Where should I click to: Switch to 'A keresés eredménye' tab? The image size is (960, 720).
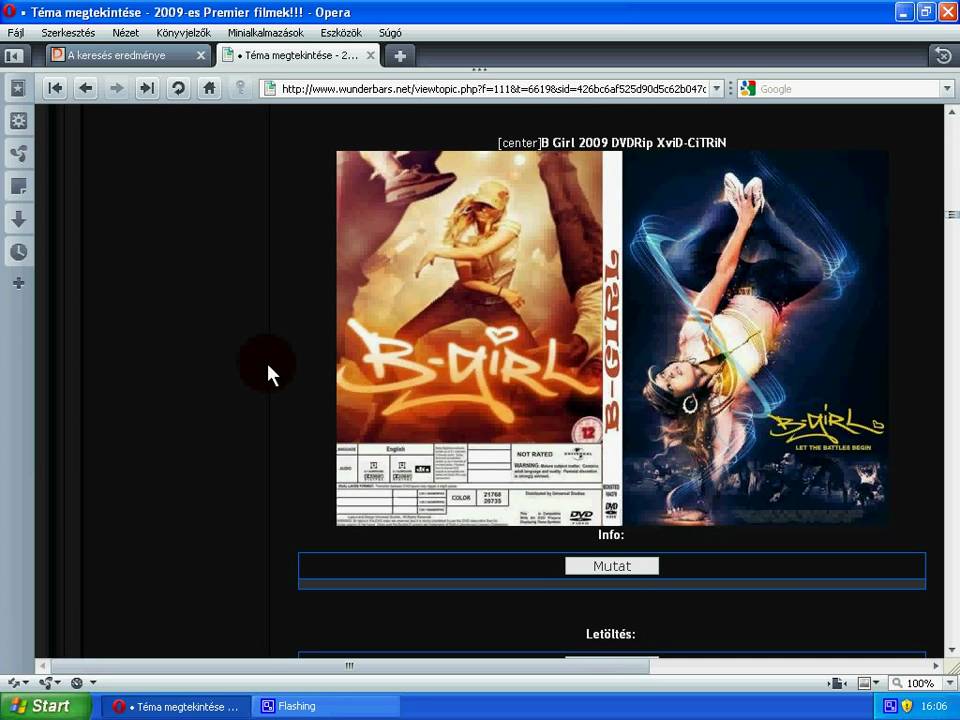[128, 55]
